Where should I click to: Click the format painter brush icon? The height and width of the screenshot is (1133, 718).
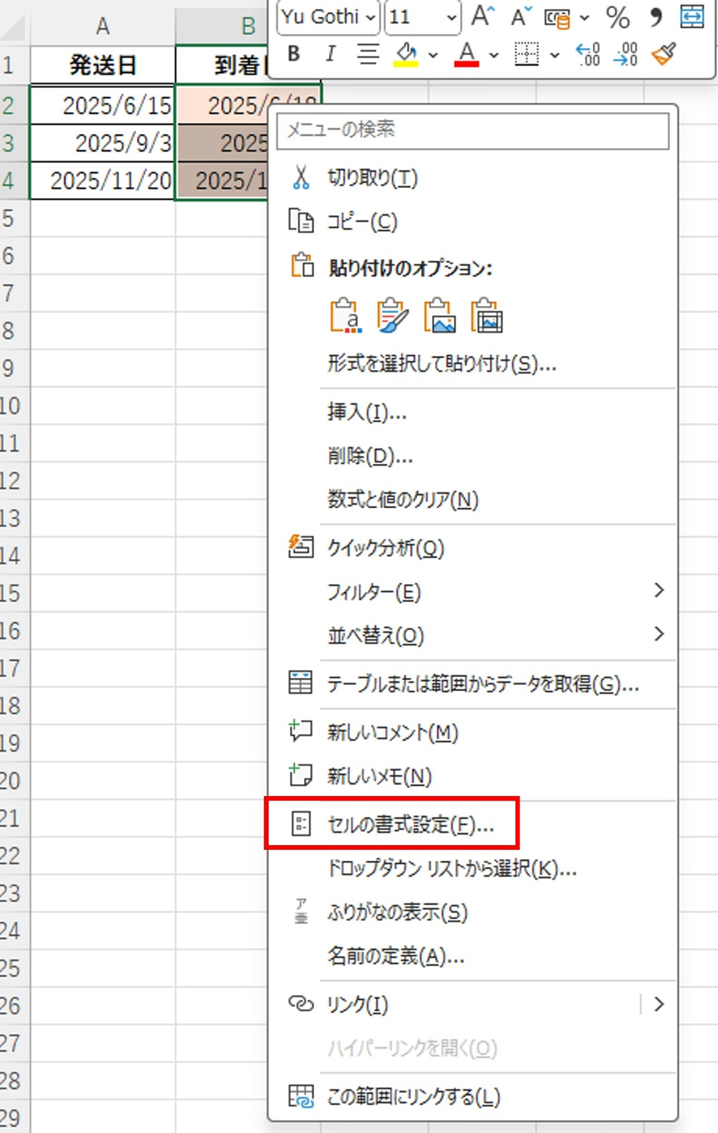pos(664,54)
